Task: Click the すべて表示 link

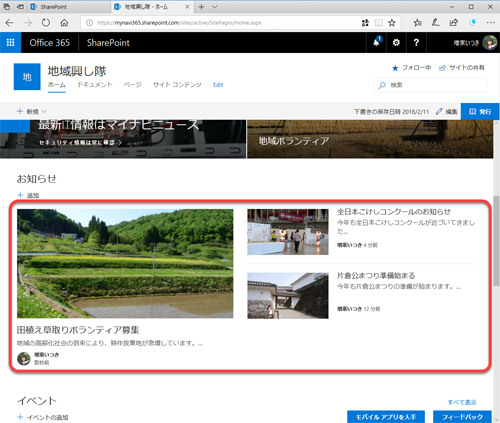Action: point(462,402)
